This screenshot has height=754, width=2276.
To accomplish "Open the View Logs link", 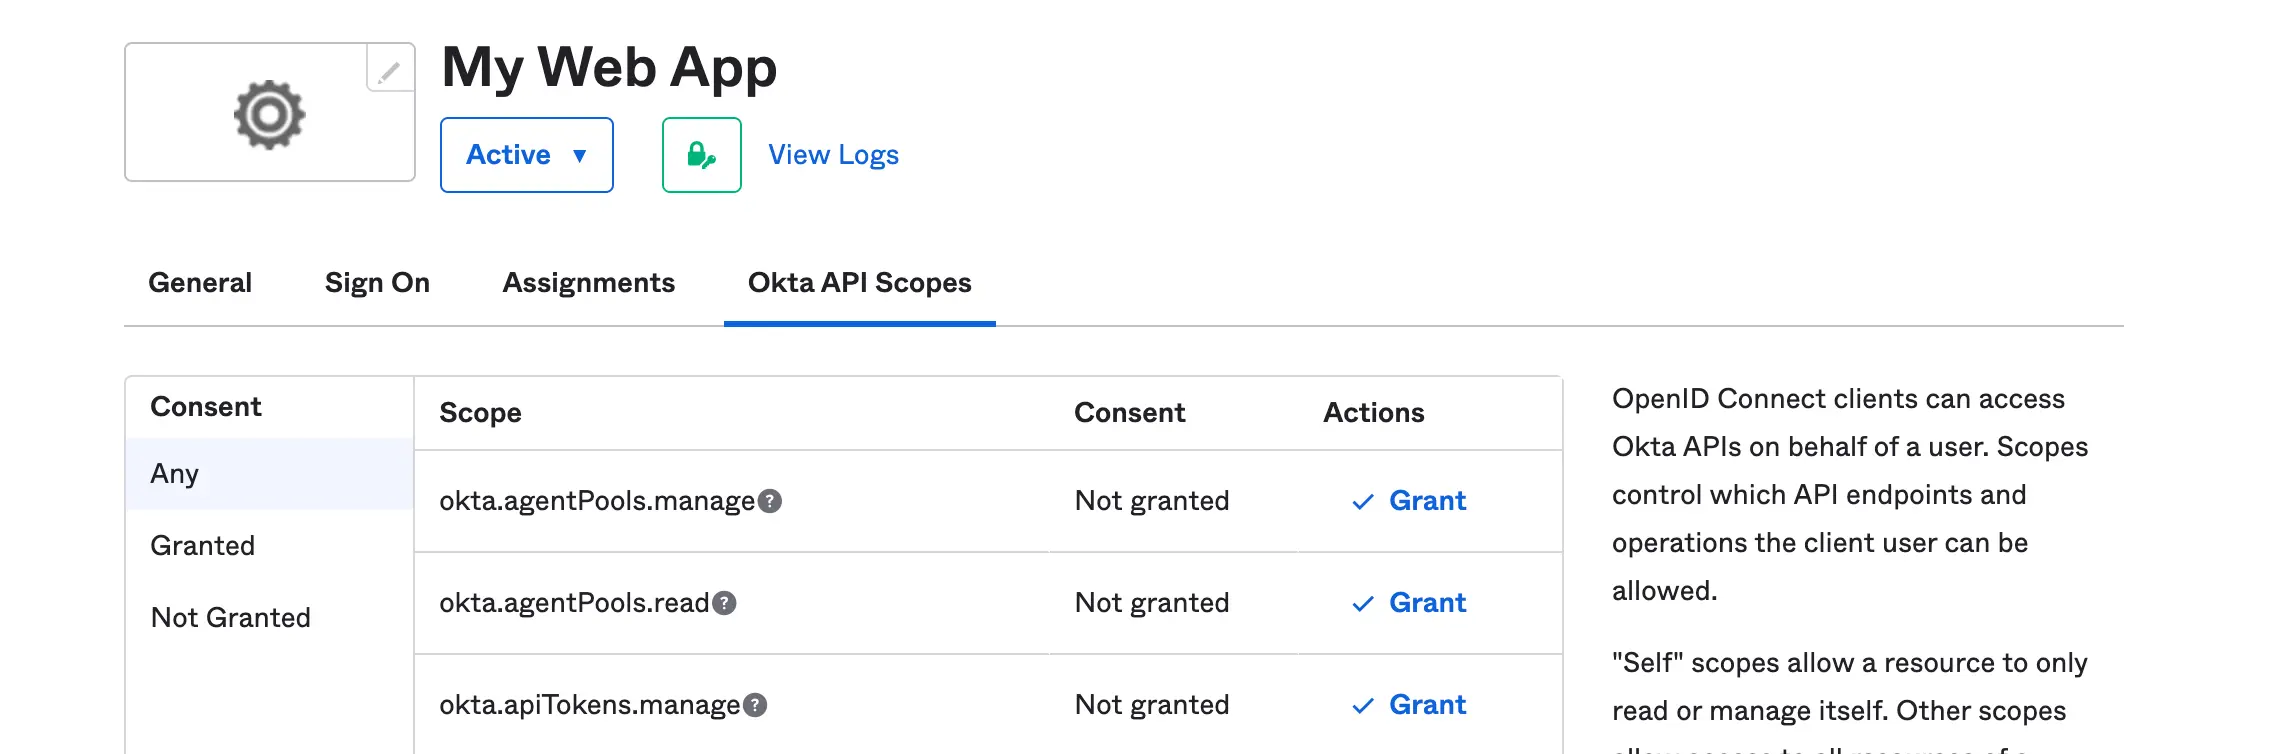I will point(834,155).
